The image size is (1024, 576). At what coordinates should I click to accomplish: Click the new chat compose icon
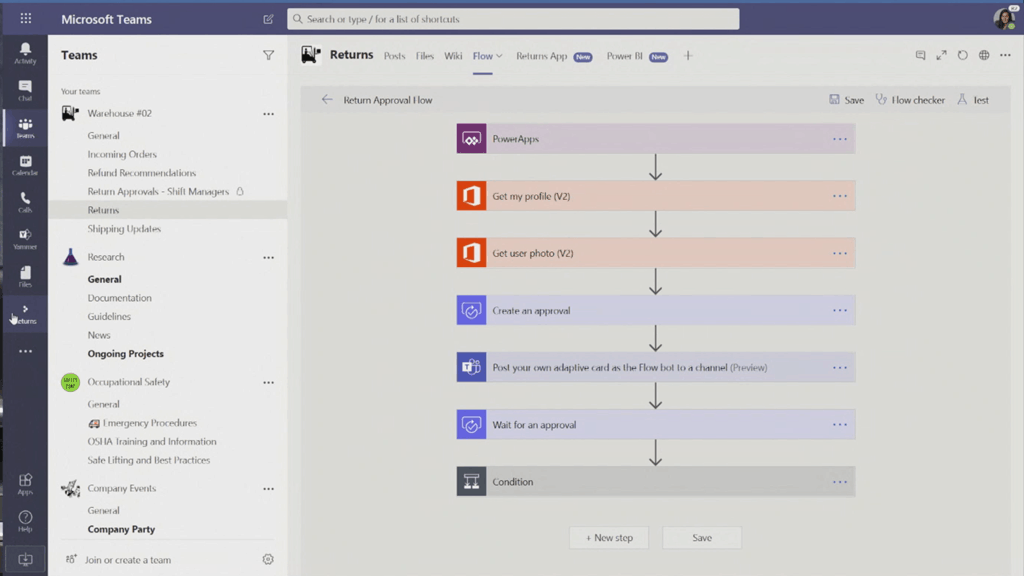point(268,19)
